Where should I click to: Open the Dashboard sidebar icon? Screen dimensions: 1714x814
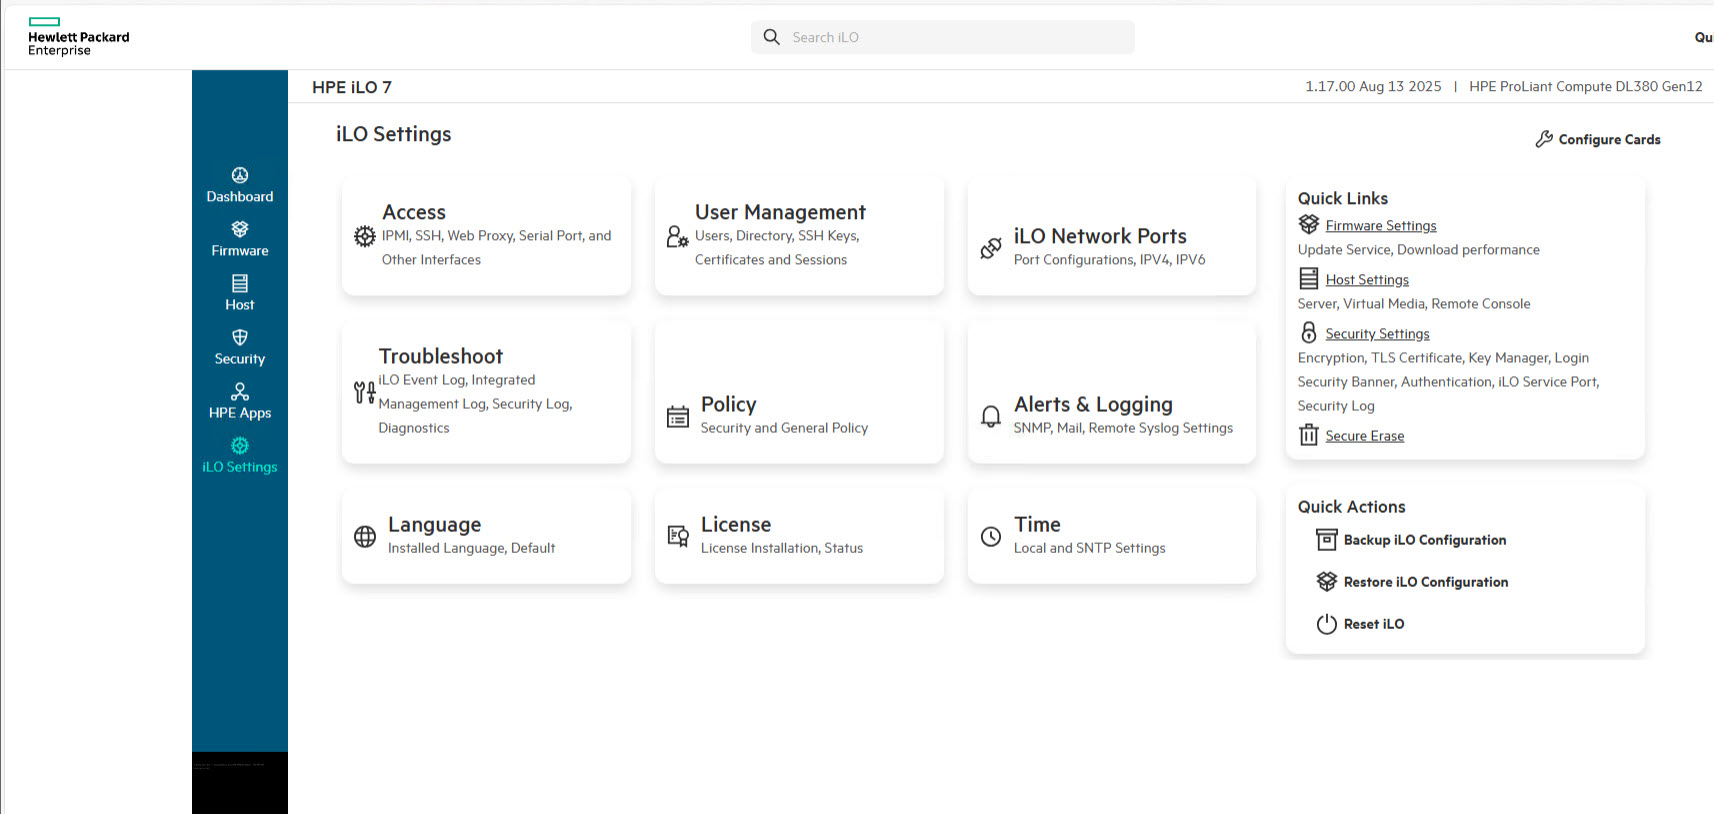(x=240, y=176)
